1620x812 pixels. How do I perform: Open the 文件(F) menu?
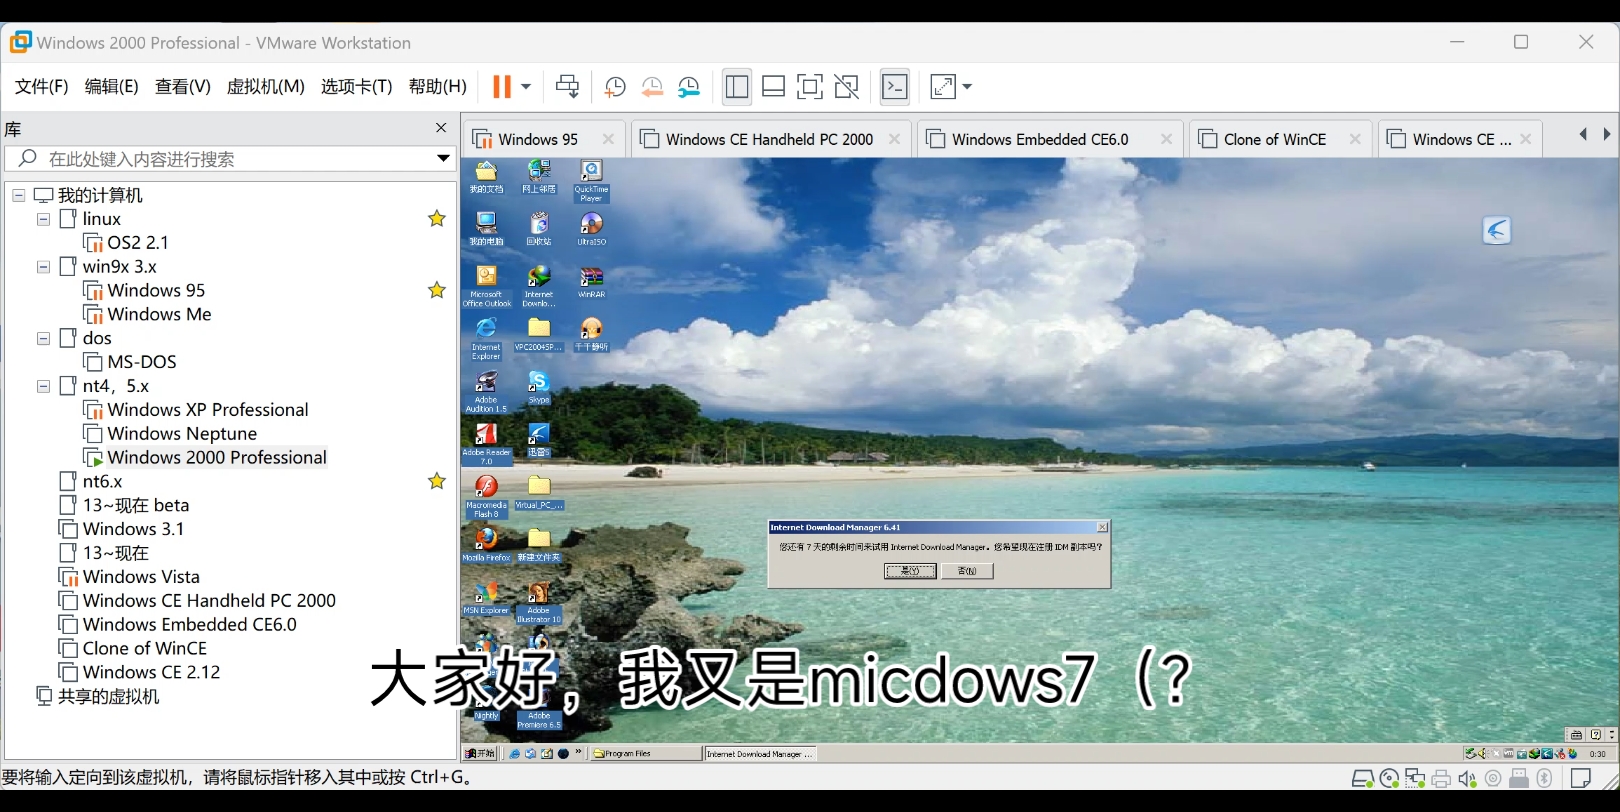point(42,87)
